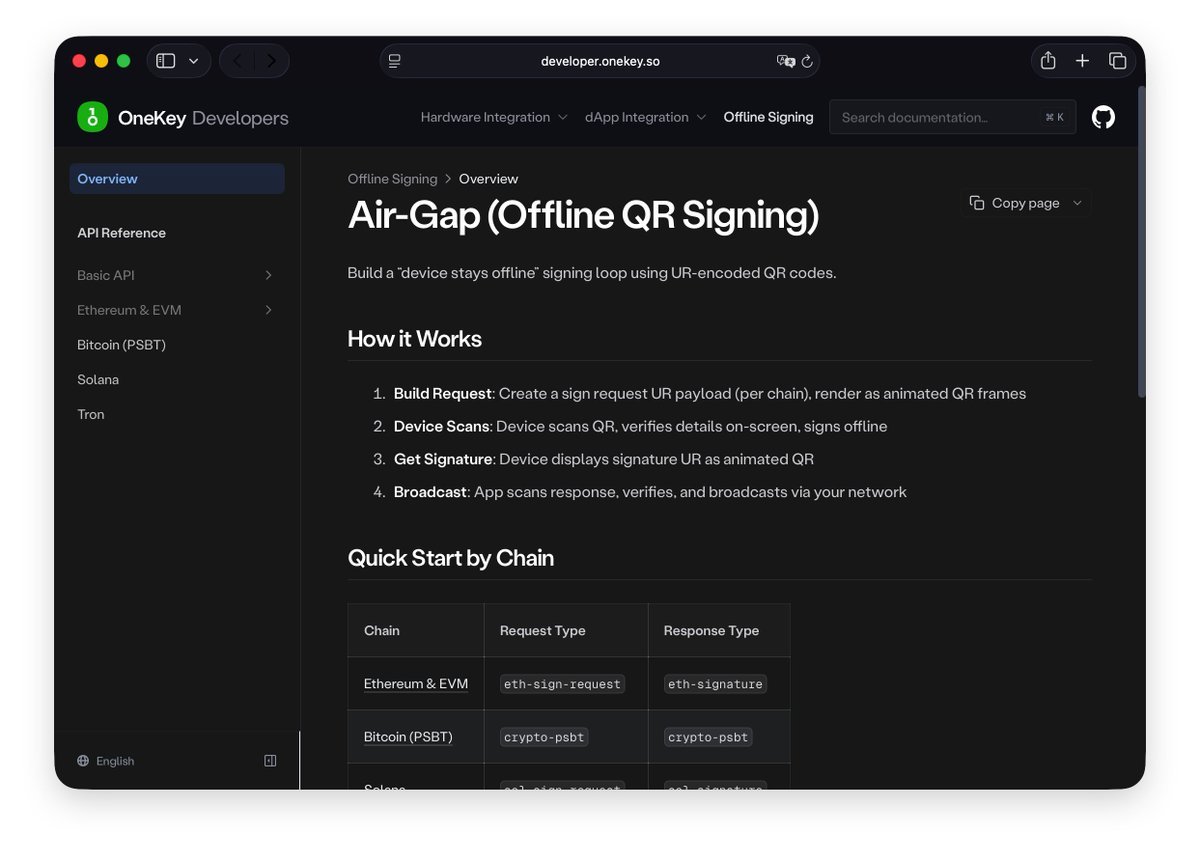
Task: Click the Device Scans step text
Action: 641,427
